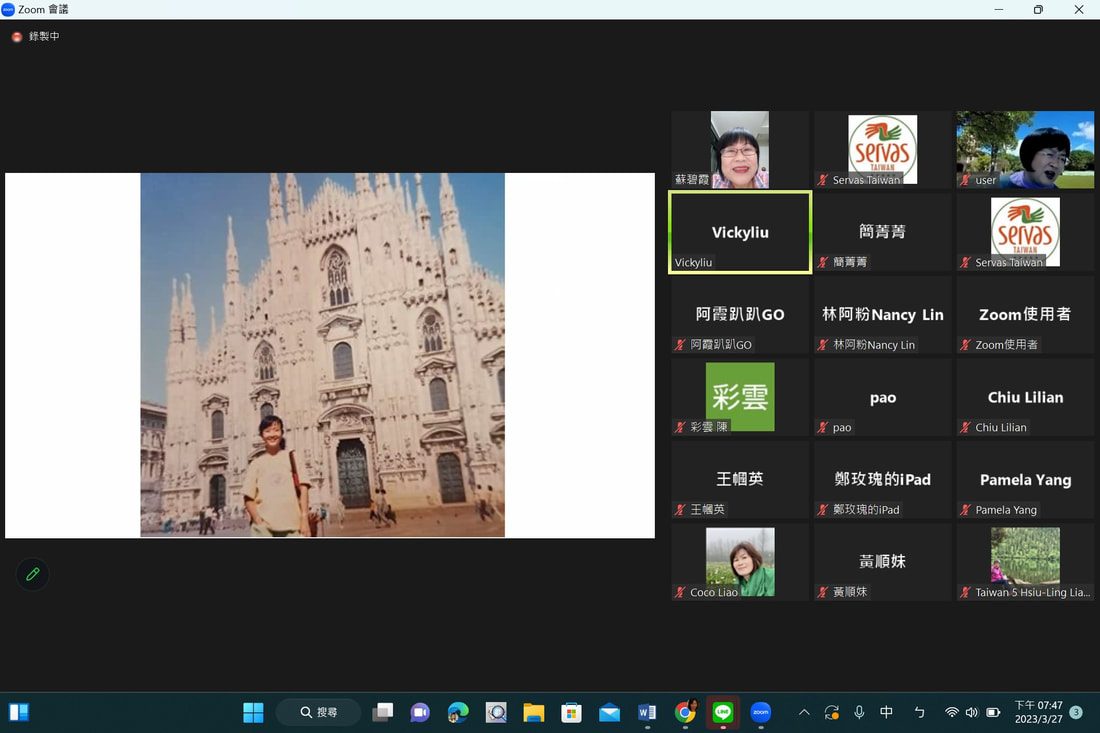Open the Teams Chat taskbar icon

[420, 713]
